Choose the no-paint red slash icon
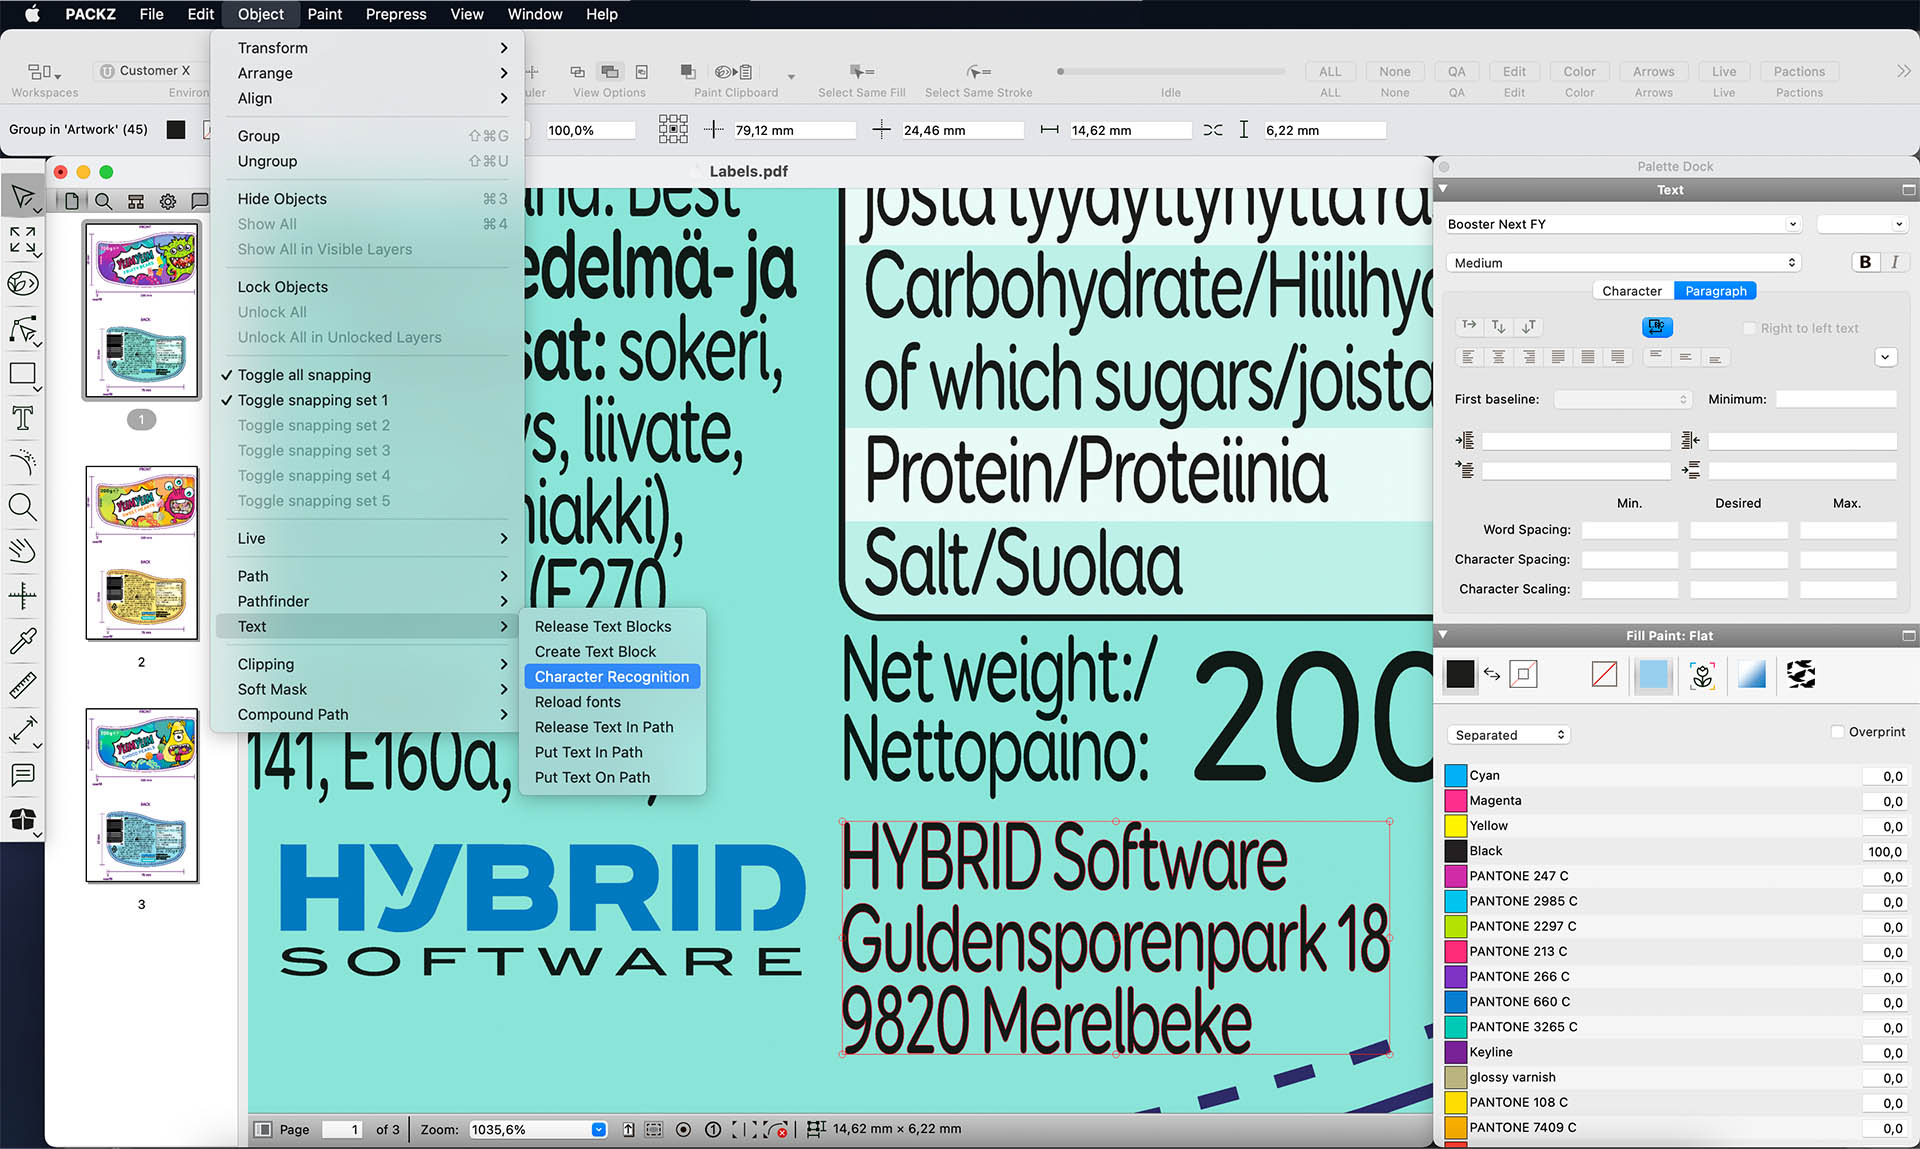The image size is (1920, 1149). click(1604, 675)
